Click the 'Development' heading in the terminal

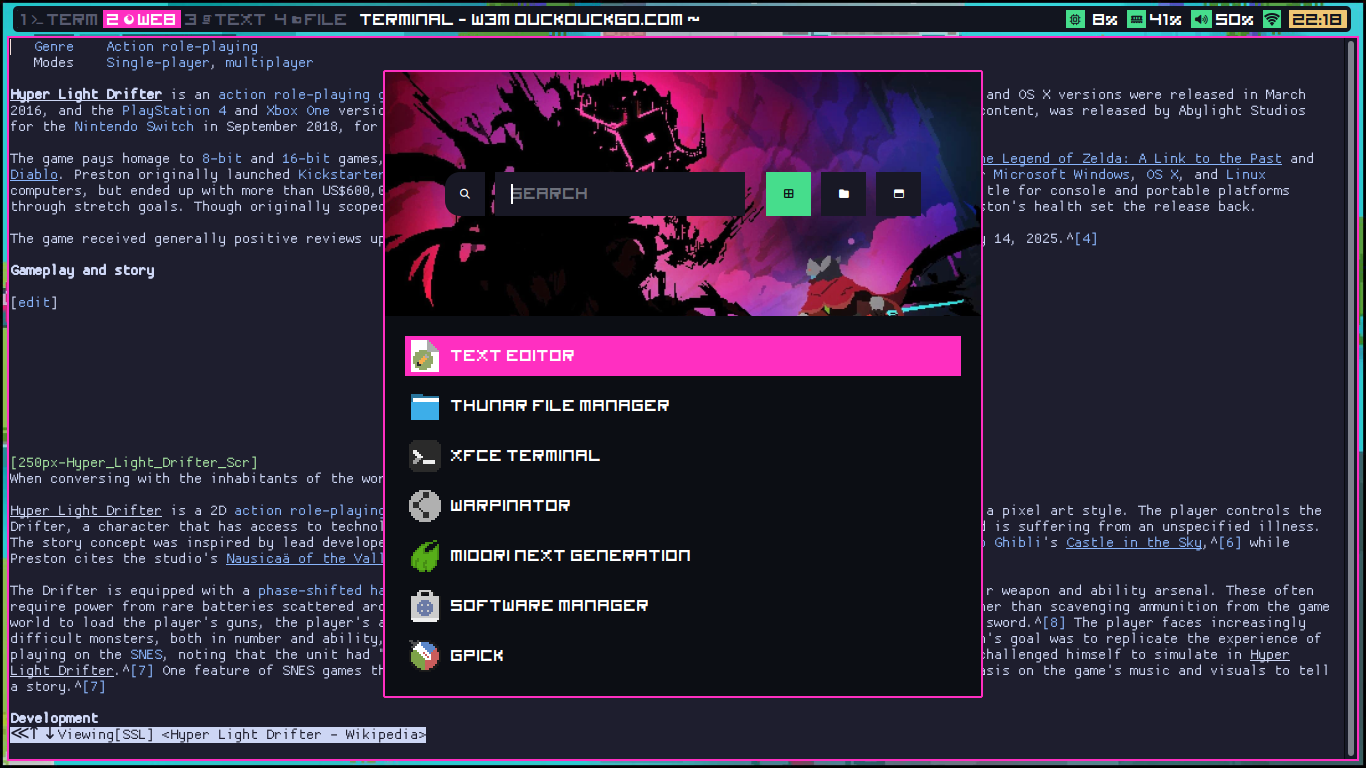pyautogui.click(x=54, y=719)
